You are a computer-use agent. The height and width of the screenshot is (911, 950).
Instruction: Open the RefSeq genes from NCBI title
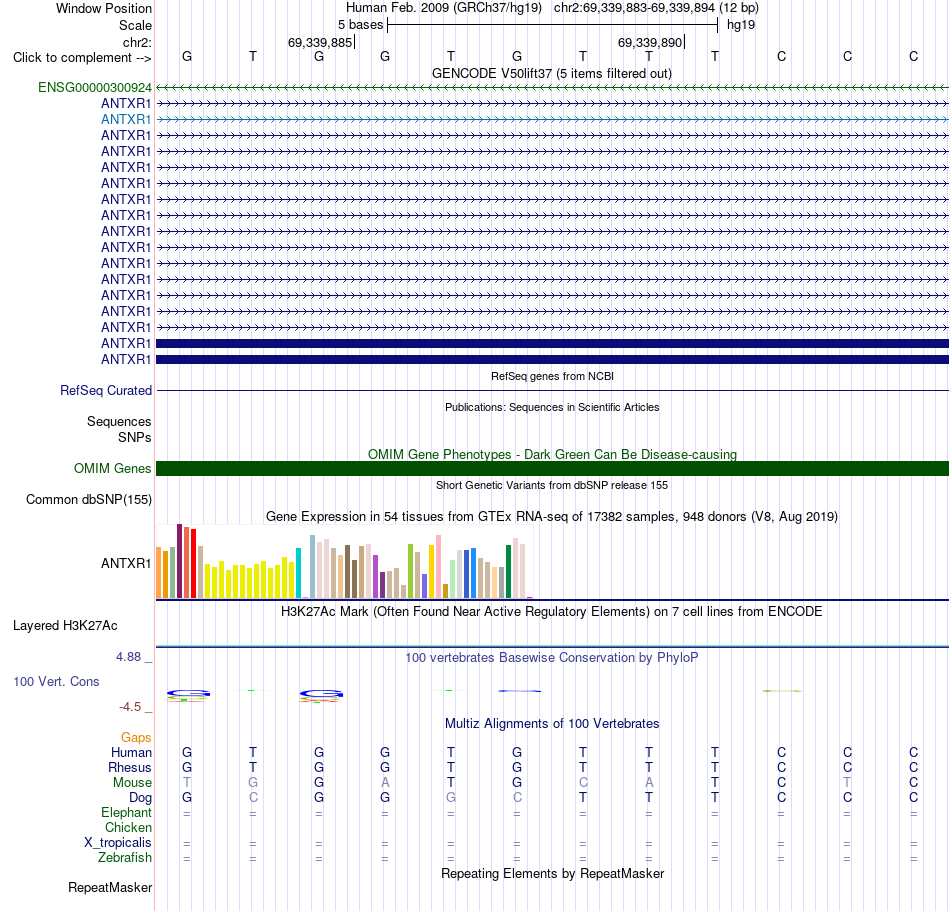click(x=552, y=376)
